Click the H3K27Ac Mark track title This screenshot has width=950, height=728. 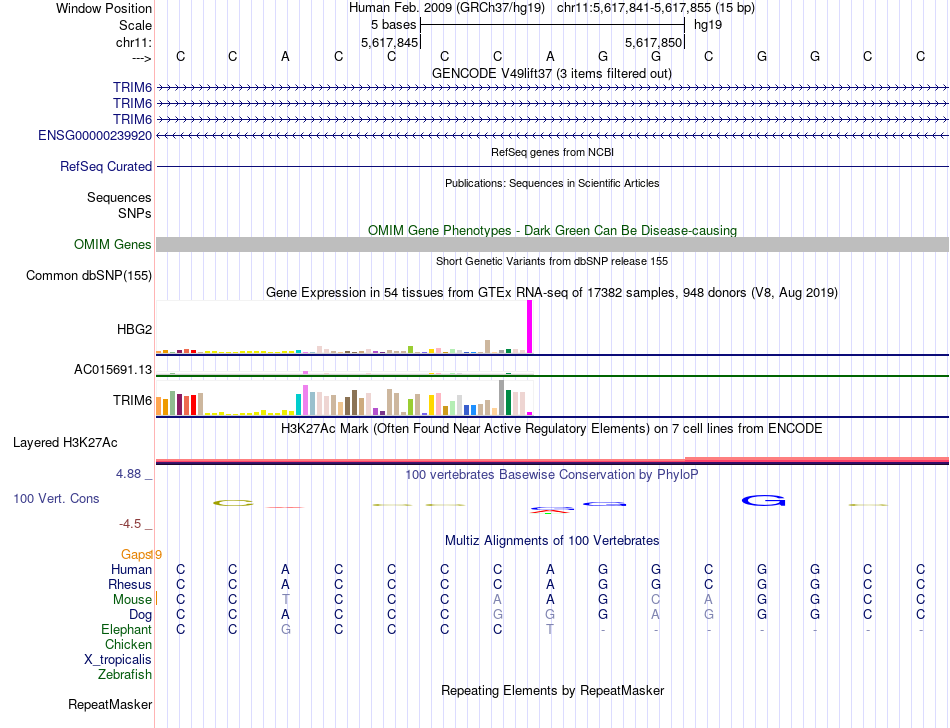click(552, 428)
